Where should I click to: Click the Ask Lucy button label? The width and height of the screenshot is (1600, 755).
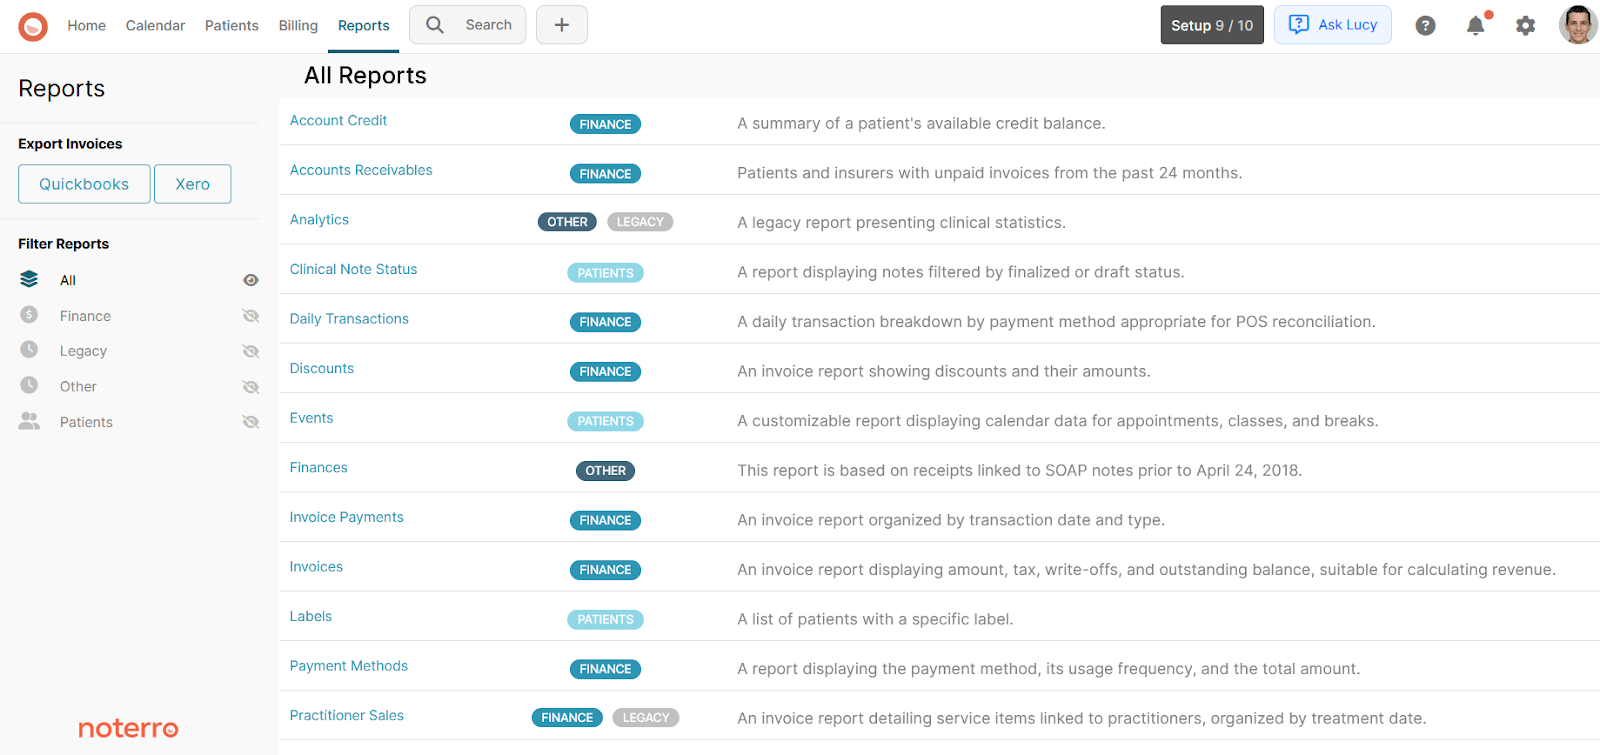[x=1347, y=25]
